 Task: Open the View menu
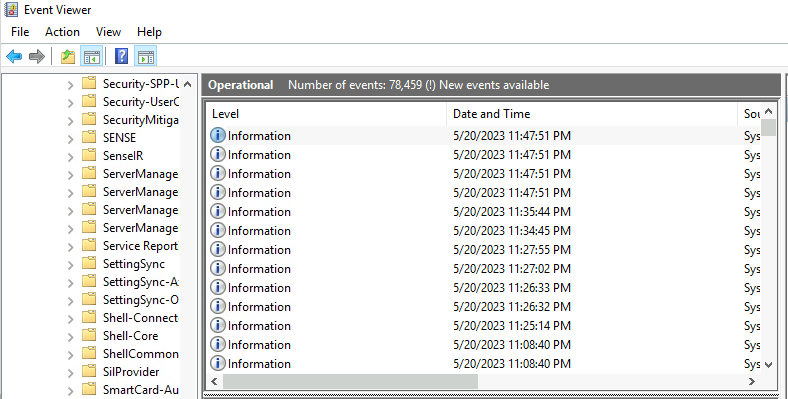click(x=109, y=32)
